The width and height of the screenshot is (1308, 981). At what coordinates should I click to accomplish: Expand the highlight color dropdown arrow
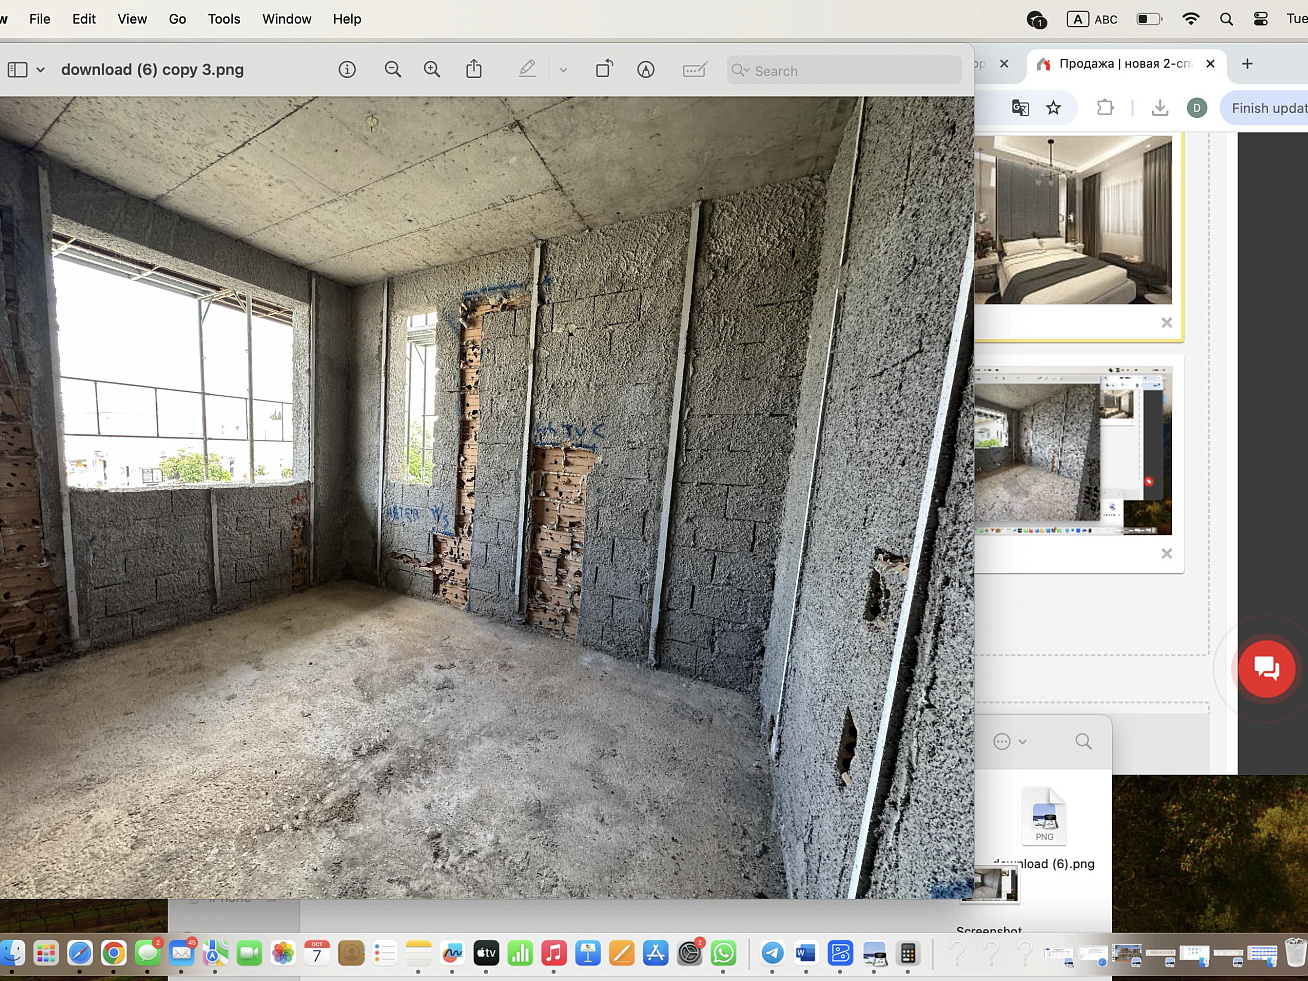563,70
